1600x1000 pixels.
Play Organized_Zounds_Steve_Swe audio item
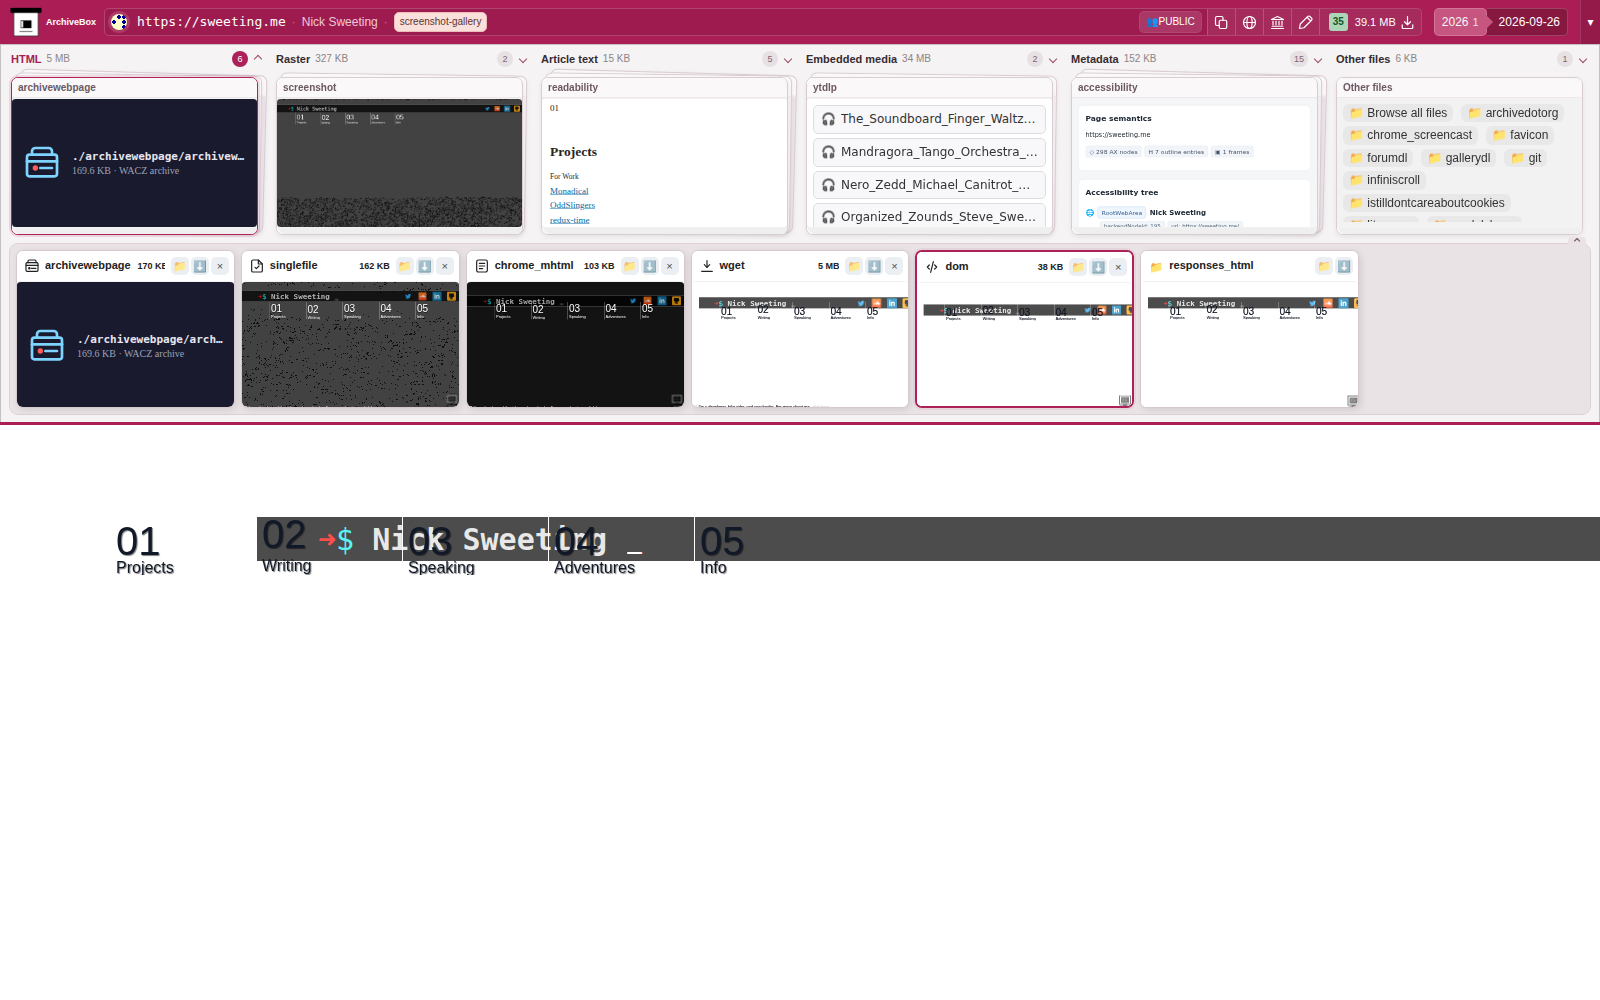929,216
